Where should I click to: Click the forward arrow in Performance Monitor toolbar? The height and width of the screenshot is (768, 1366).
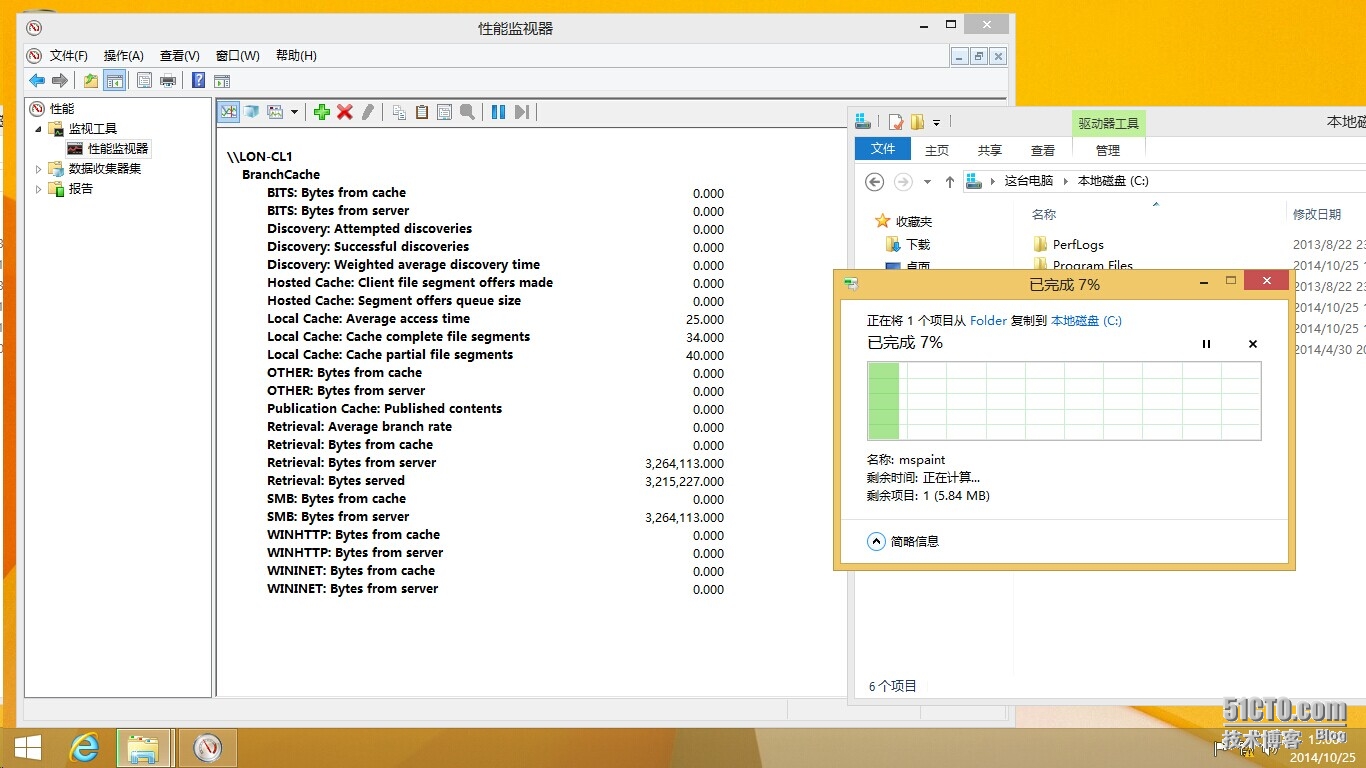pyautogui.click(x=60, y=81)
